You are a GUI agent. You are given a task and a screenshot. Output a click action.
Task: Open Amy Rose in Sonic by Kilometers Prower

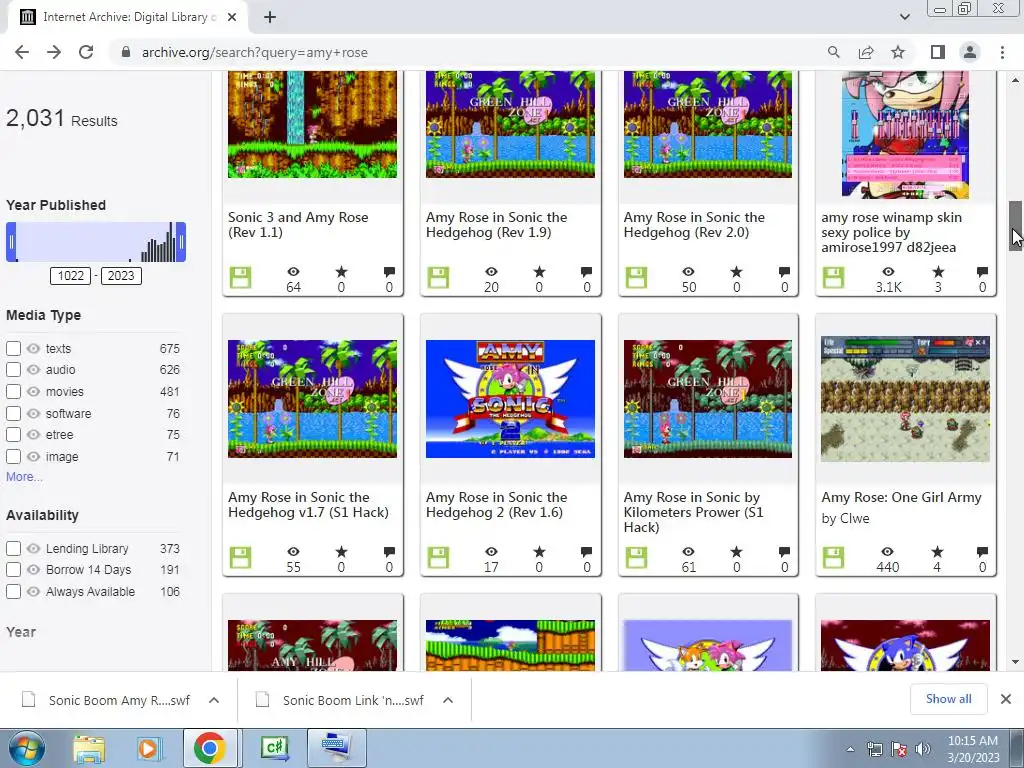click(694, 512)
